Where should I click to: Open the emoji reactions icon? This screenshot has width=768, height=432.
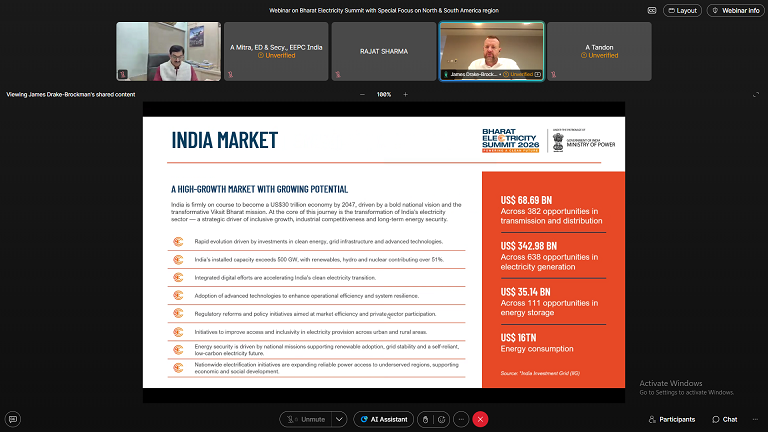tap(442, 419)
